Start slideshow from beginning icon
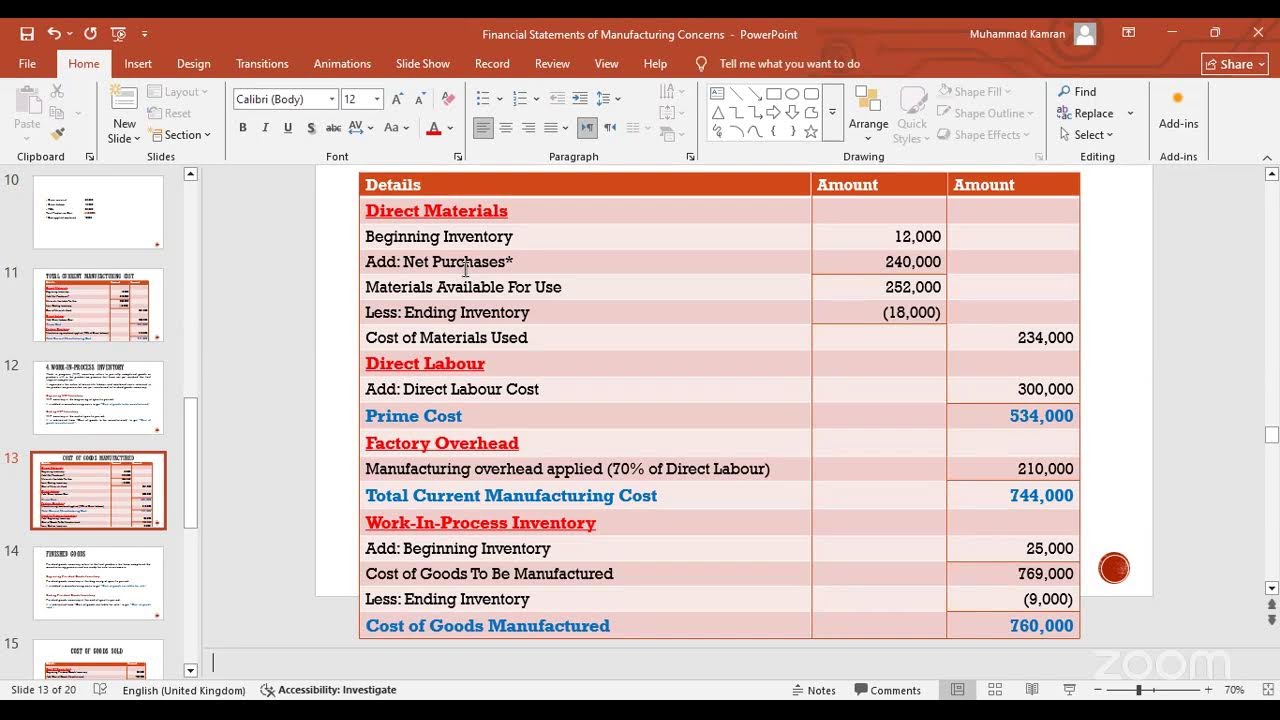This screenshot has height=720, width=1280. coord(118,34)
